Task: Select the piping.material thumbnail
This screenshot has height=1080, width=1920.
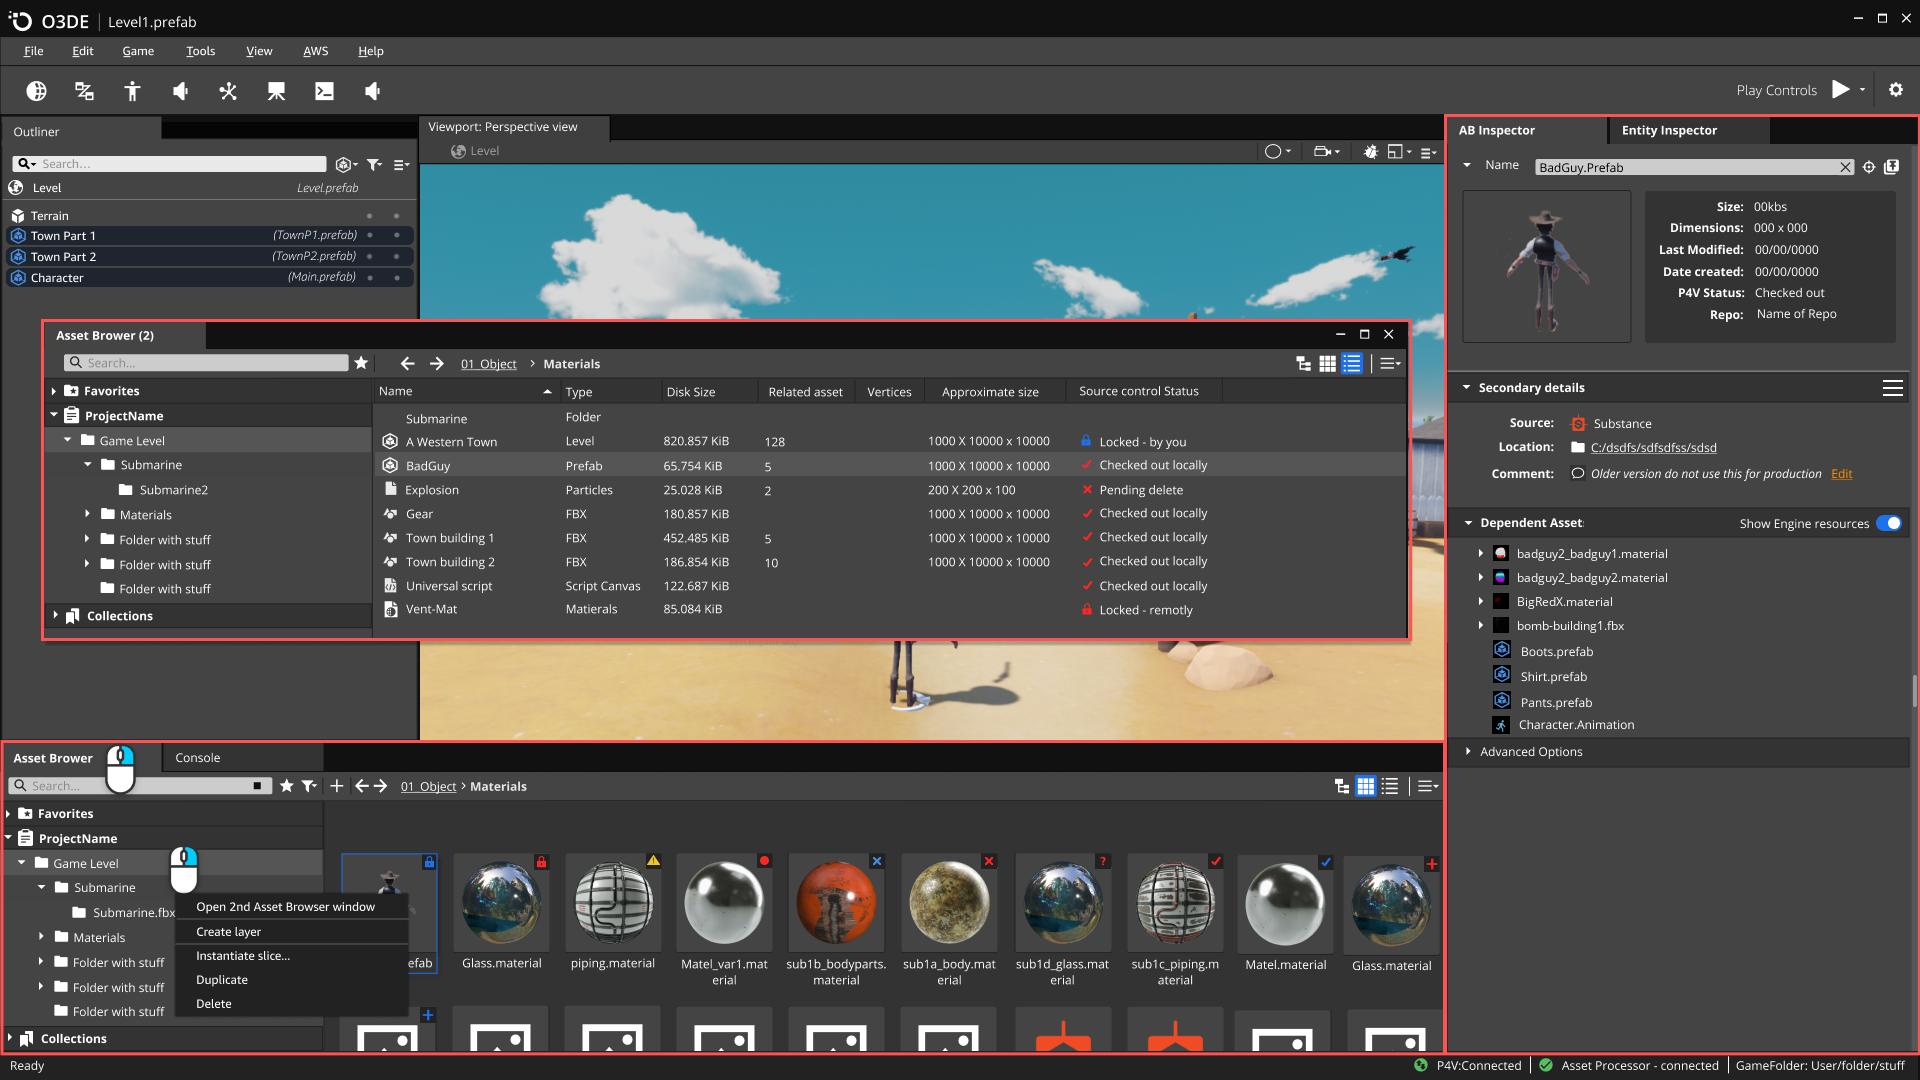Action: click(612, 903)
